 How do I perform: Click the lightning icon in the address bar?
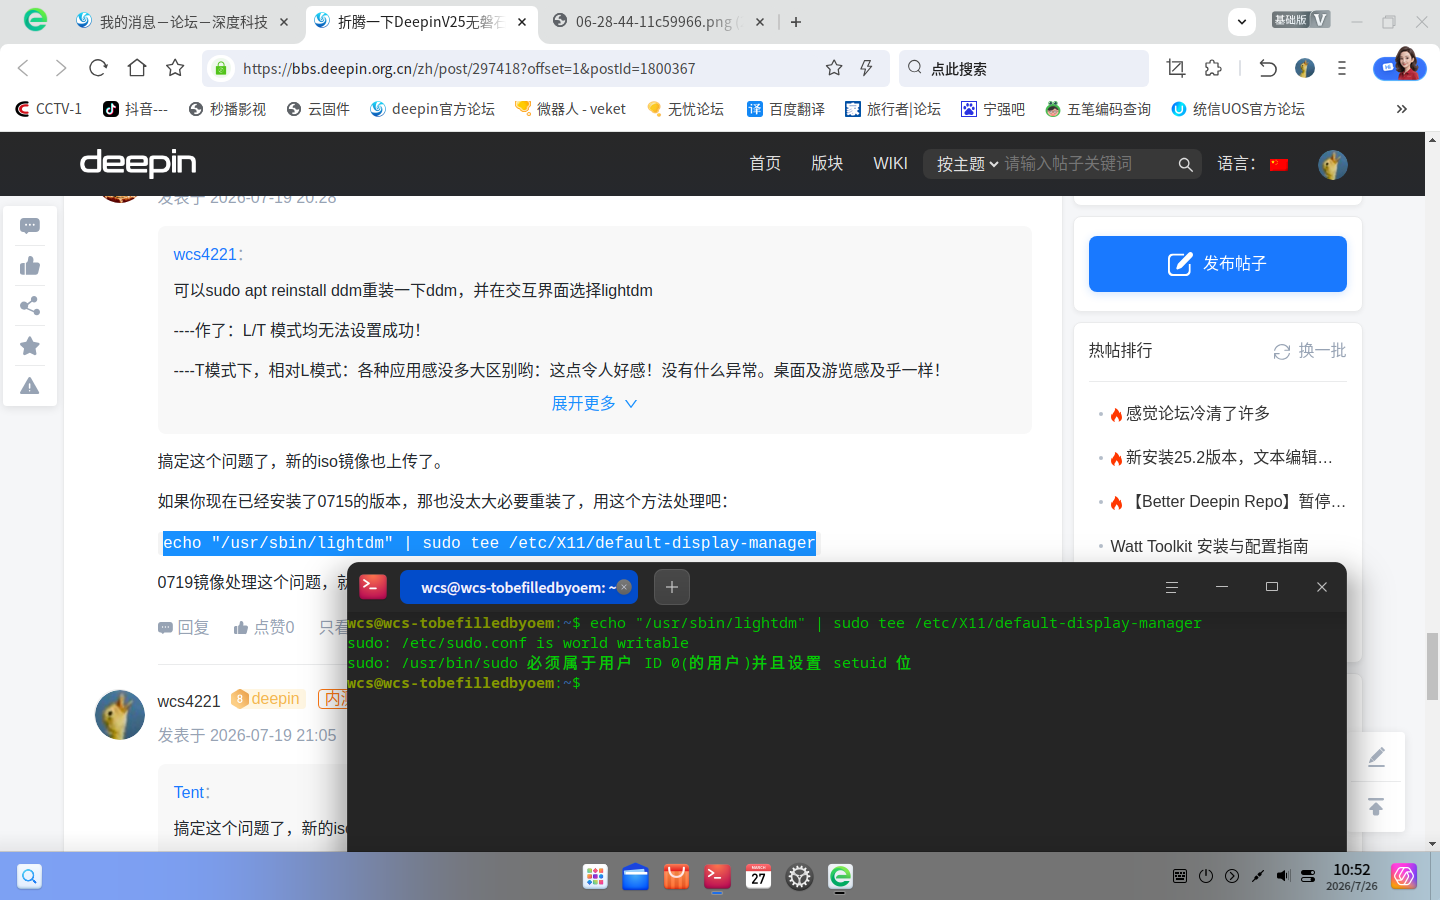click(866, 68)
